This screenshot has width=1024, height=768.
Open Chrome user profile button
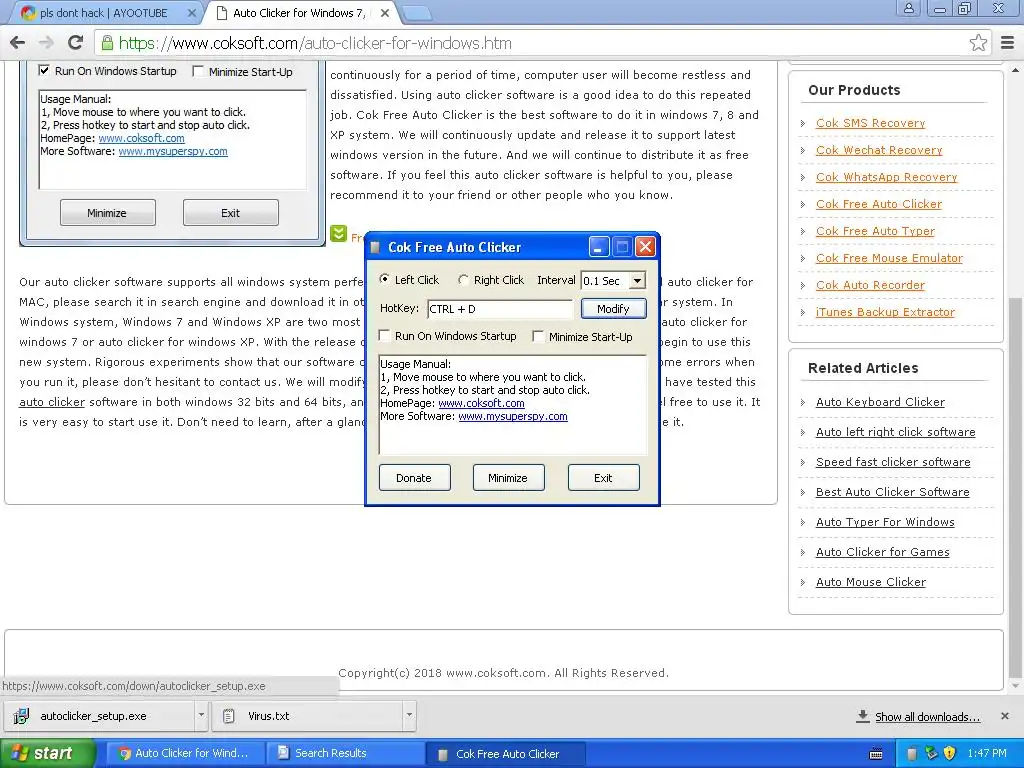908,8
